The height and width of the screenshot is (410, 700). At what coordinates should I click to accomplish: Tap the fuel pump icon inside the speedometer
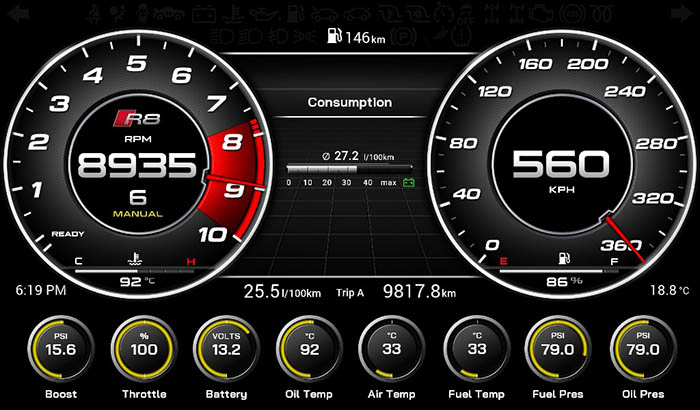564,258
